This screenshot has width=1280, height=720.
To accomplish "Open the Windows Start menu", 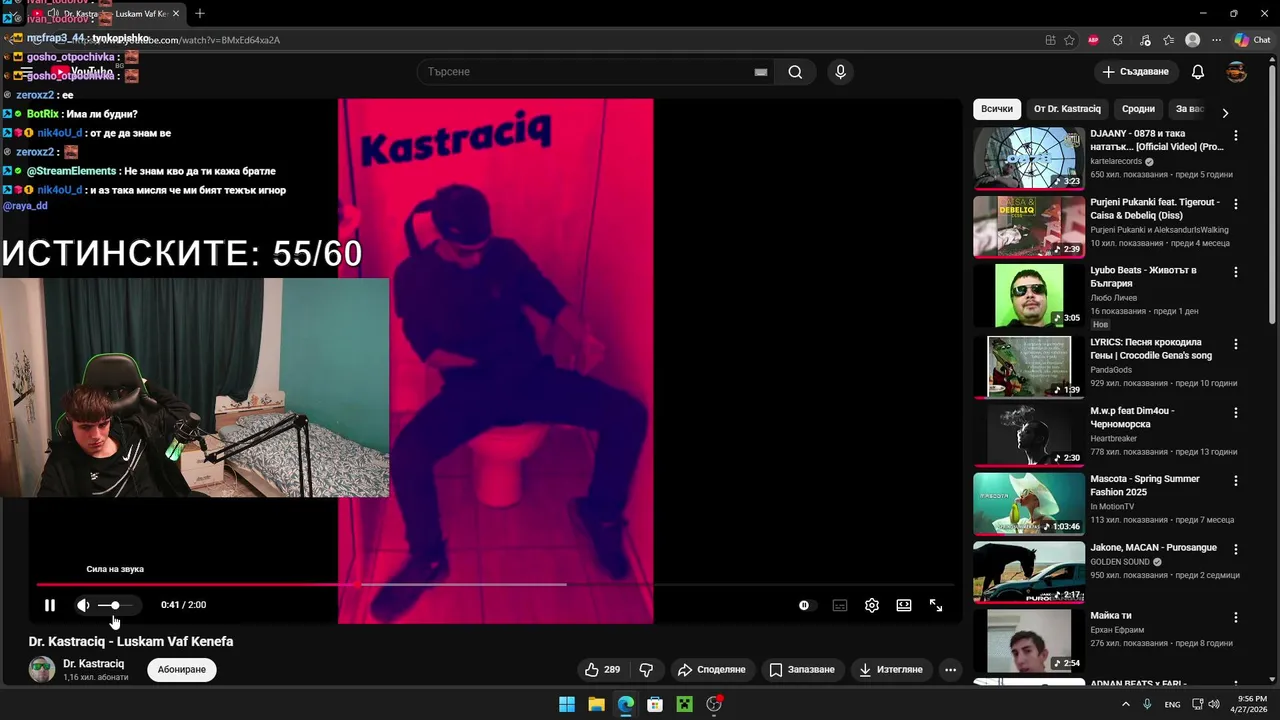I will click(567, 704).
